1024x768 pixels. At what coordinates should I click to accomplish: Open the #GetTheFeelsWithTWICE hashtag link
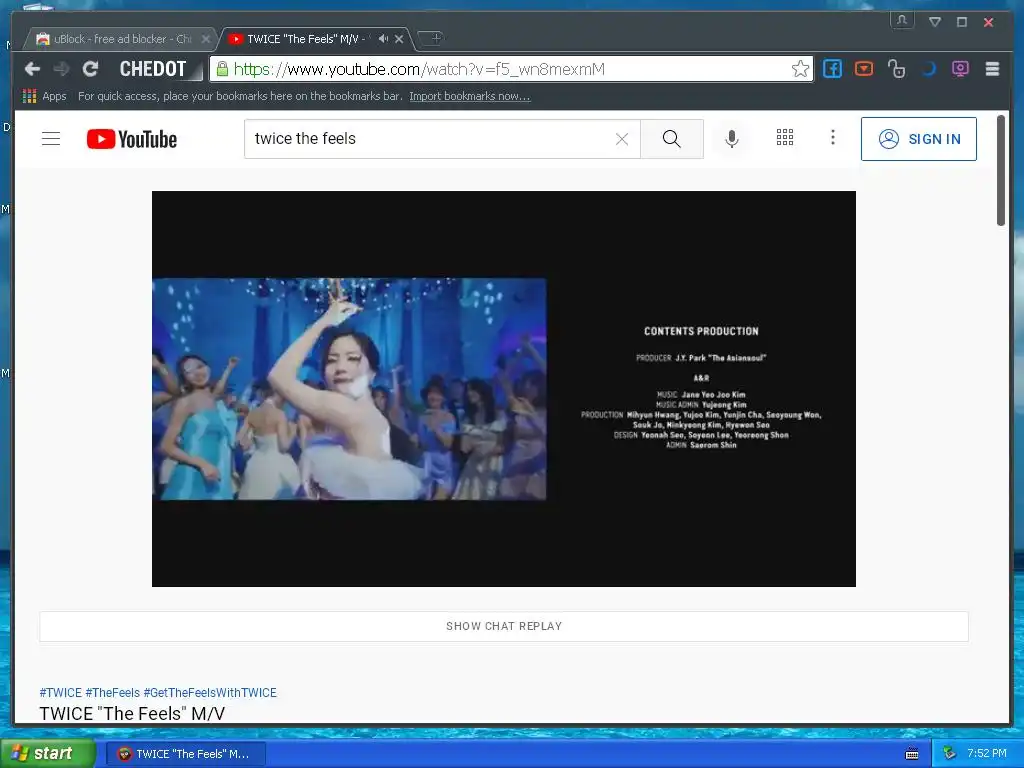[x=210, y=693]
